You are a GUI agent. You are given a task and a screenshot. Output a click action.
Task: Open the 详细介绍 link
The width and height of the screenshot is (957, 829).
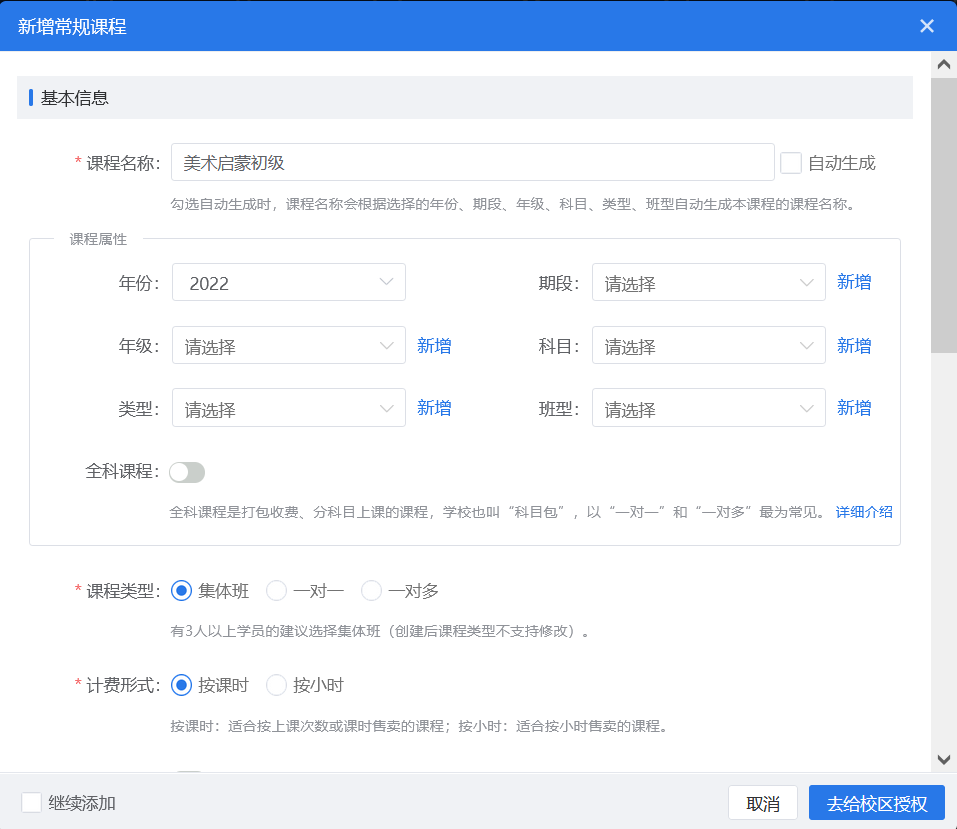864,512
